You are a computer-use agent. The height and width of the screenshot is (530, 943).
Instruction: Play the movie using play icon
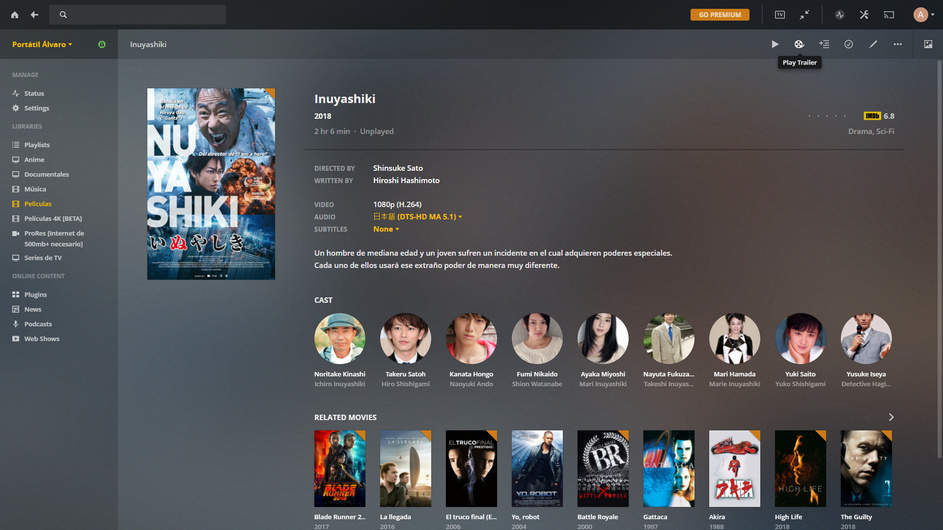pos(775,44)
